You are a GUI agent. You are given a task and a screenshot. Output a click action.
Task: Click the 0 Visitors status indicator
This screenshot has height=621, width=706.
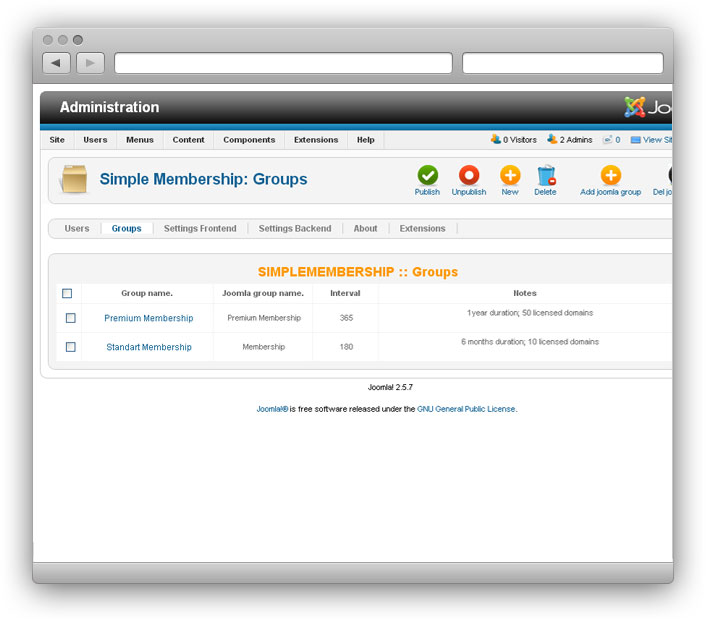[514, 140]
